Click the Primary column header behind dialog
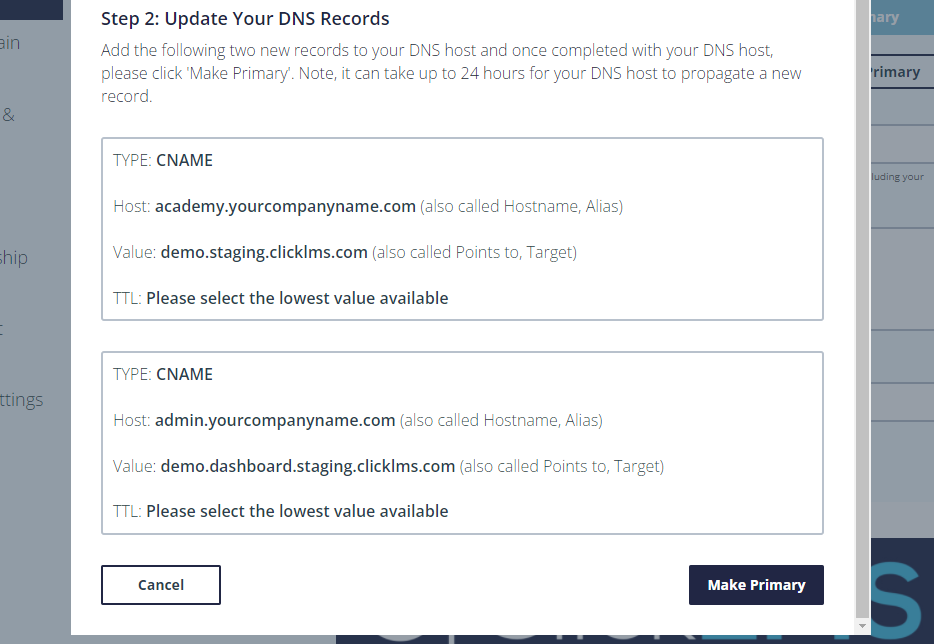The width and height of the screenshot is (934, 644). 895,72
